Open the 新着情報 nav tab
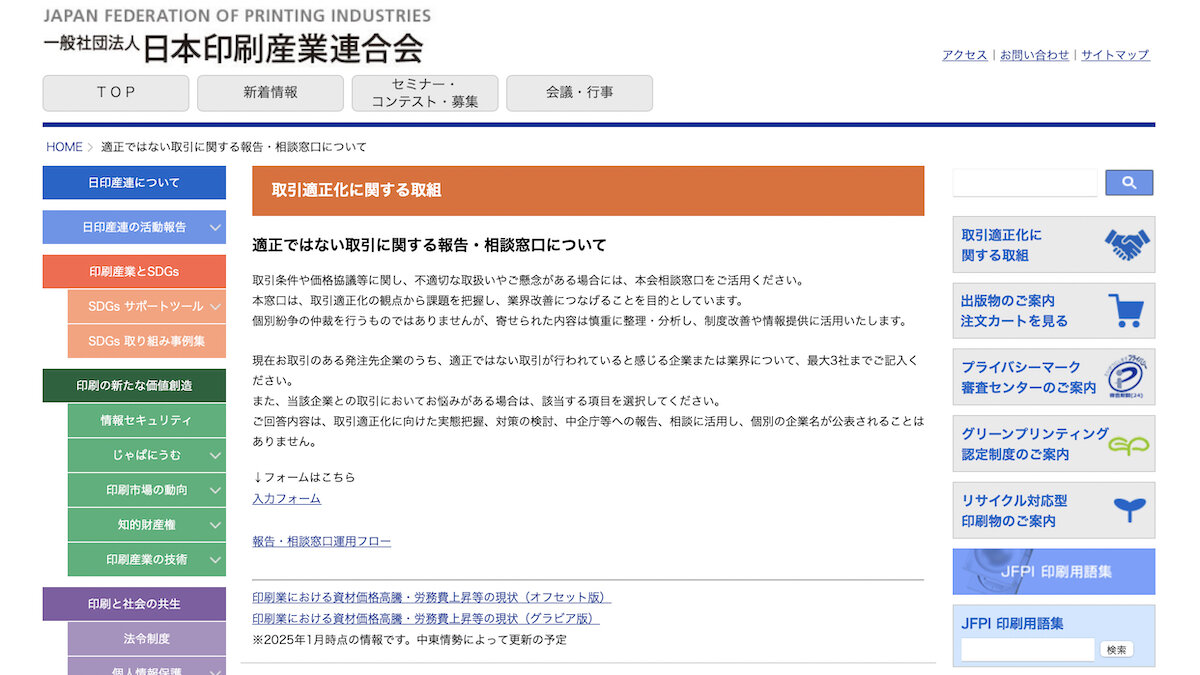Screen dimensions: 1200x675 click(270, 93)
